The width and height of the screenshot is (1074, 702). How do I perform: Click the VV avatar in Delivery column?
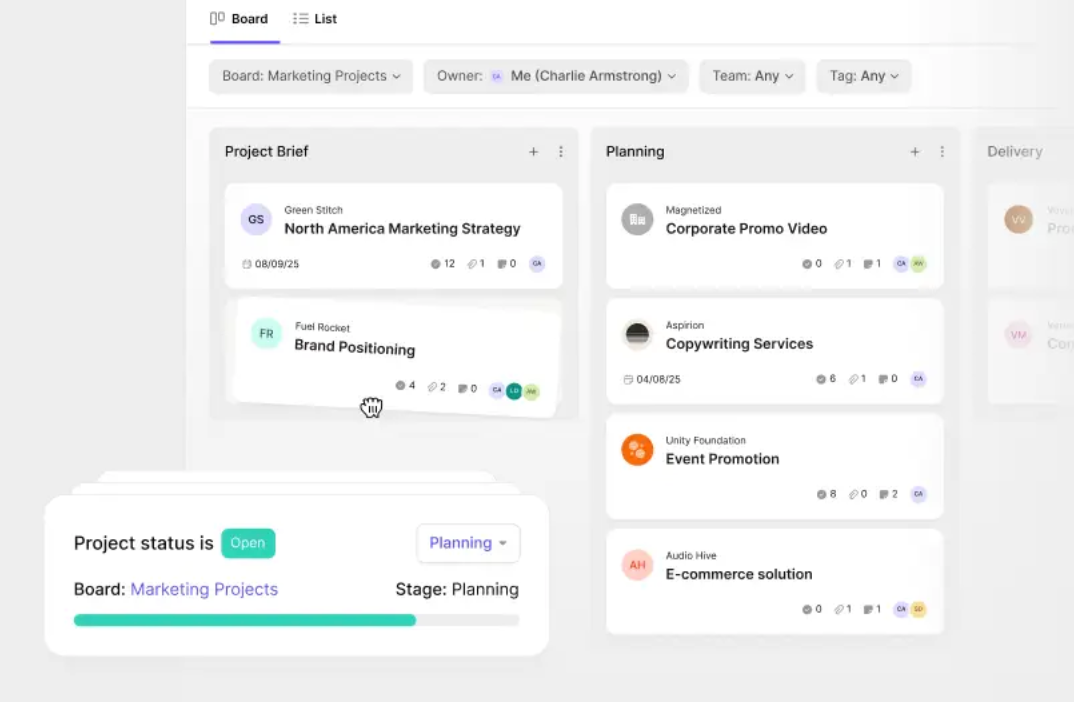pyautogui.click(x=1019, y=220)
